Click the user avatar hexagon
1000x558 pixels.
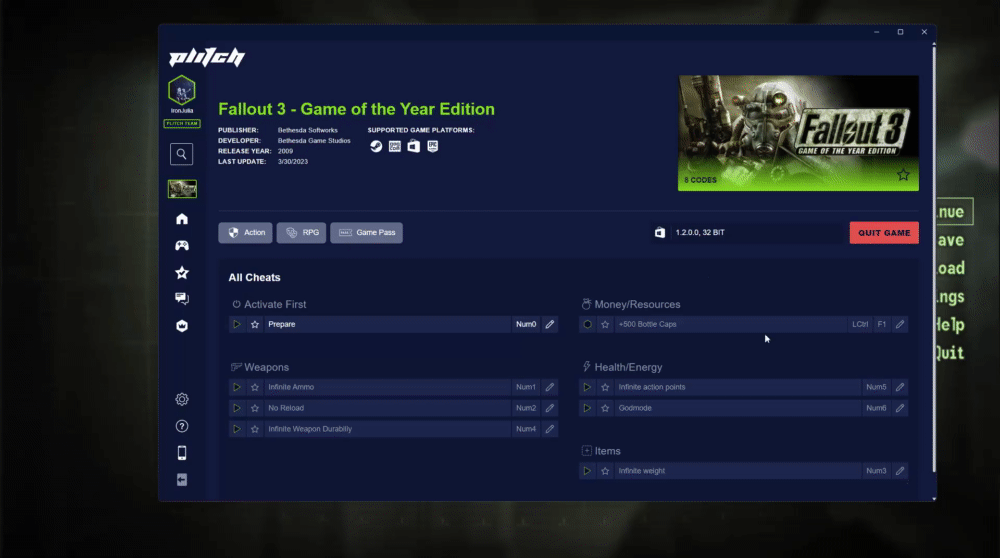pos(182,90)
